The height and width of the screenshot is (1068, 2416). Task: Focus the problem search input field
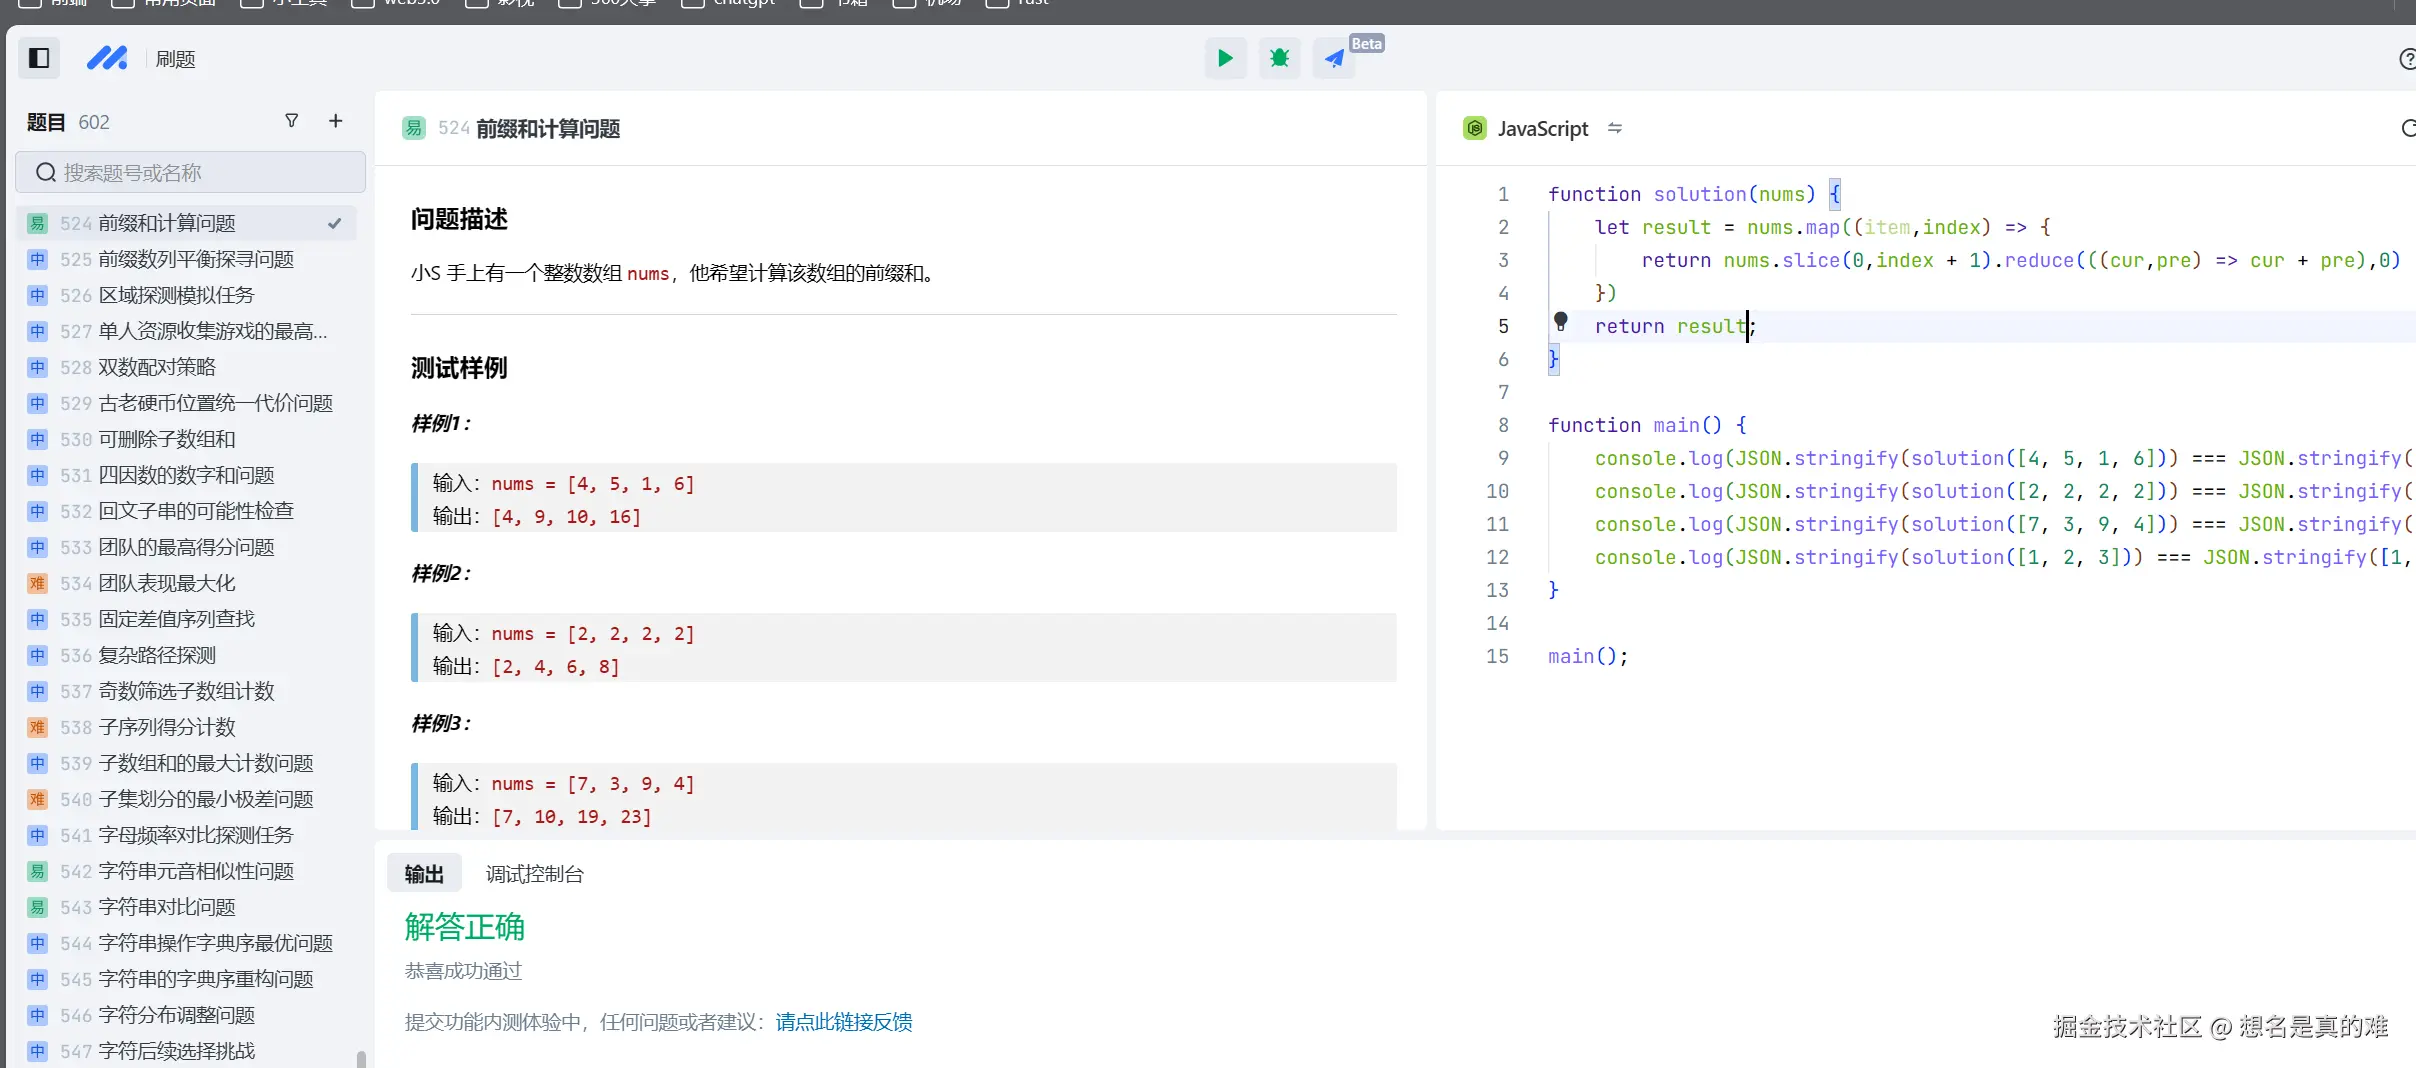190,173
